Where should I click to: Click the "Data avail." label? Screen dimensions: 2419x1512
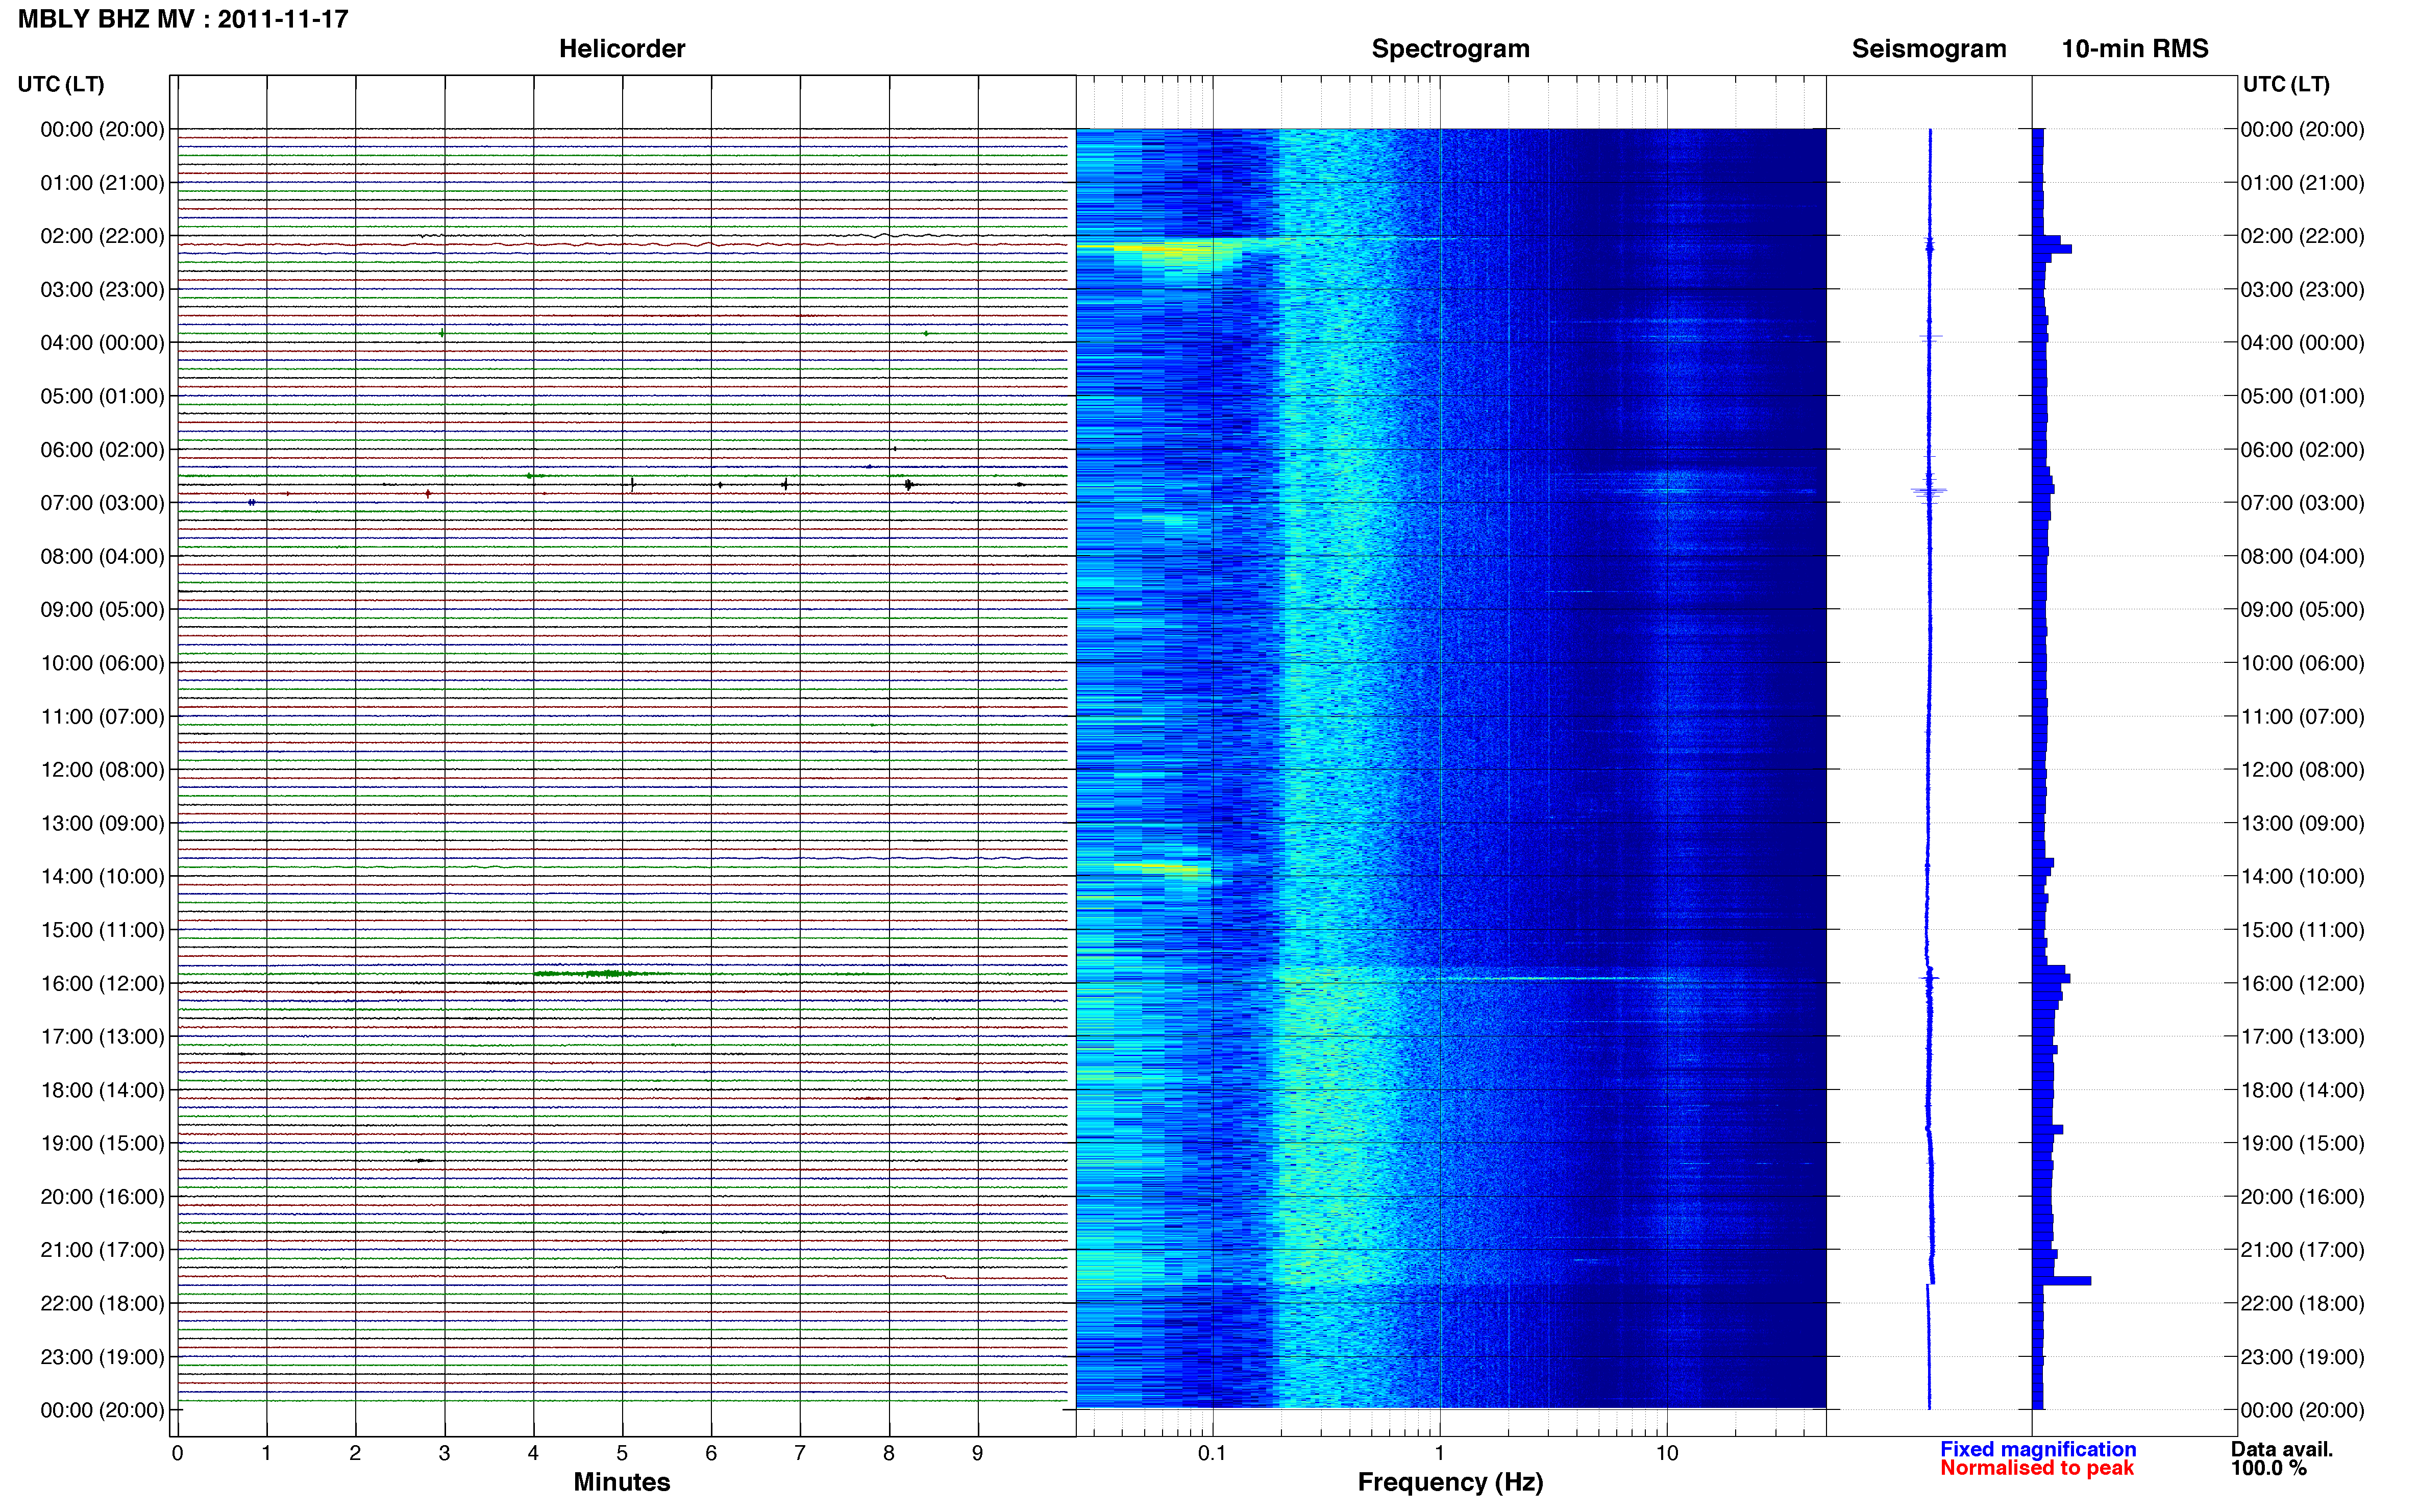click(2282, 1449)
